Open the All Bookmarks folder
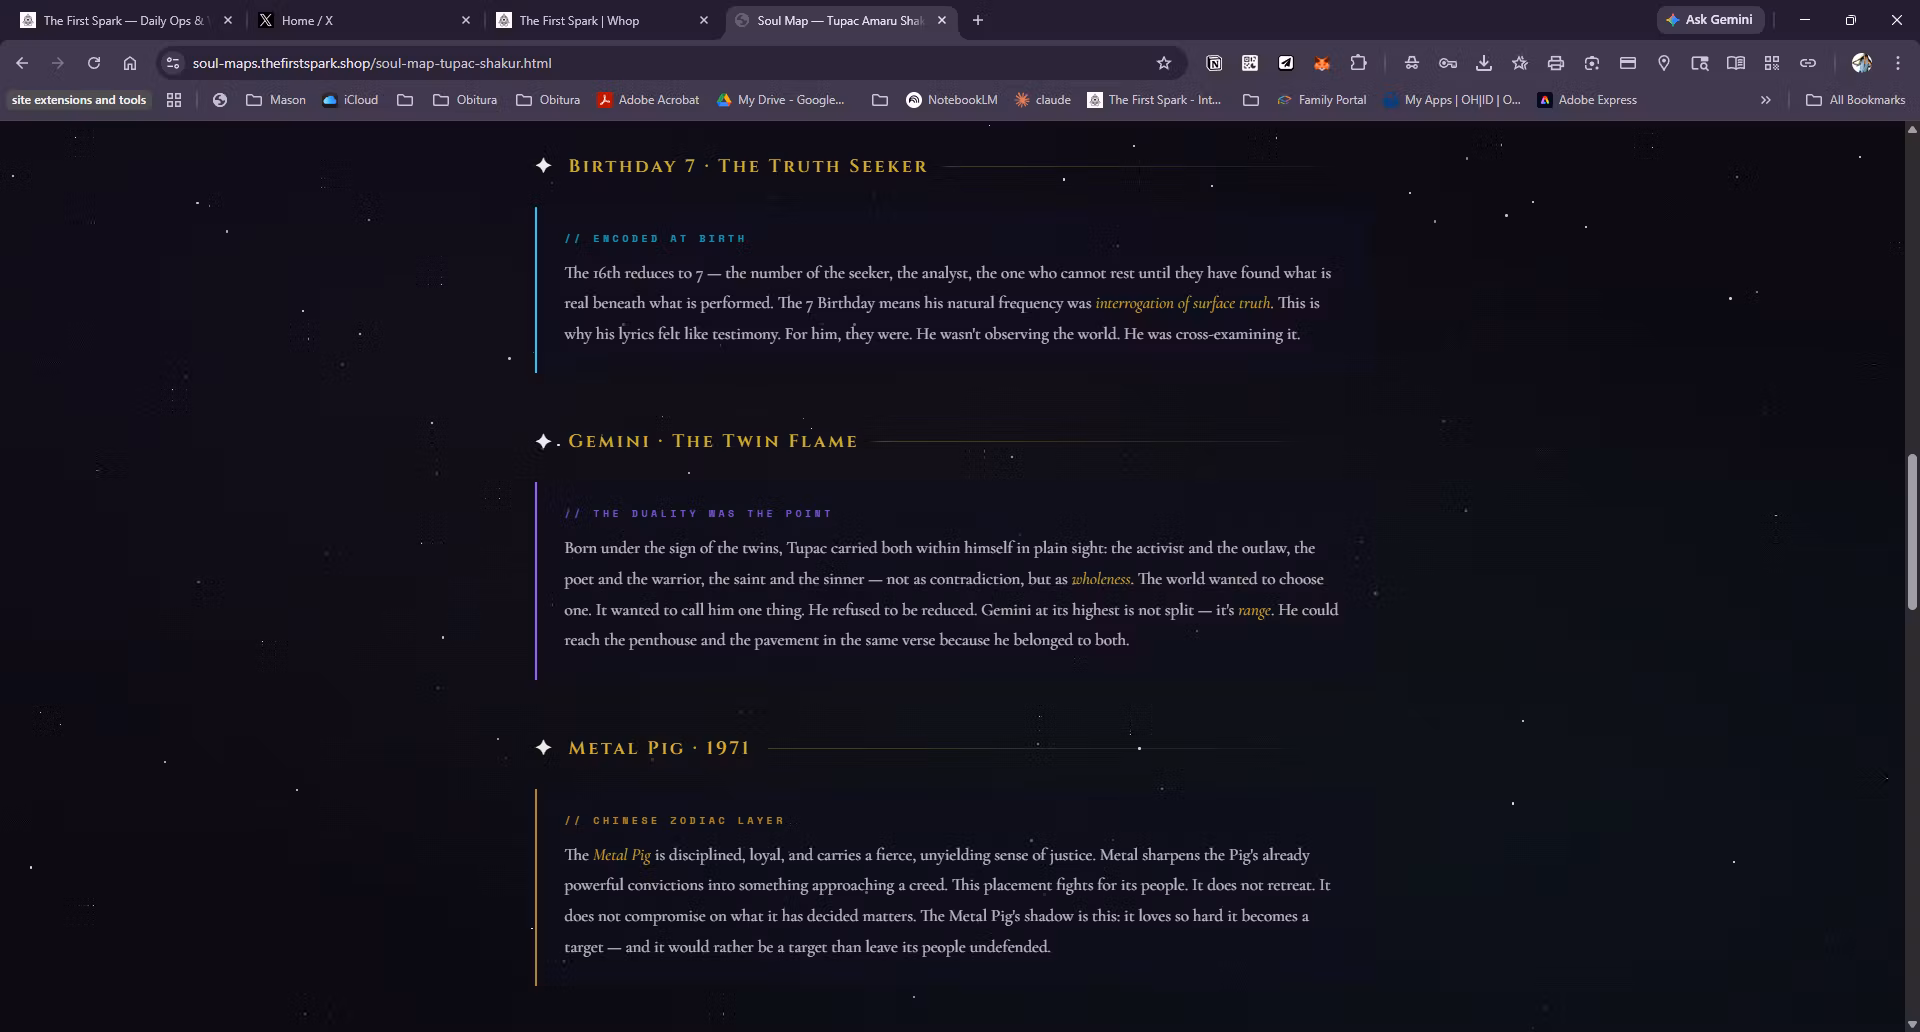The height and width of the screenshot is (1032, 1920). [1855, 100]
